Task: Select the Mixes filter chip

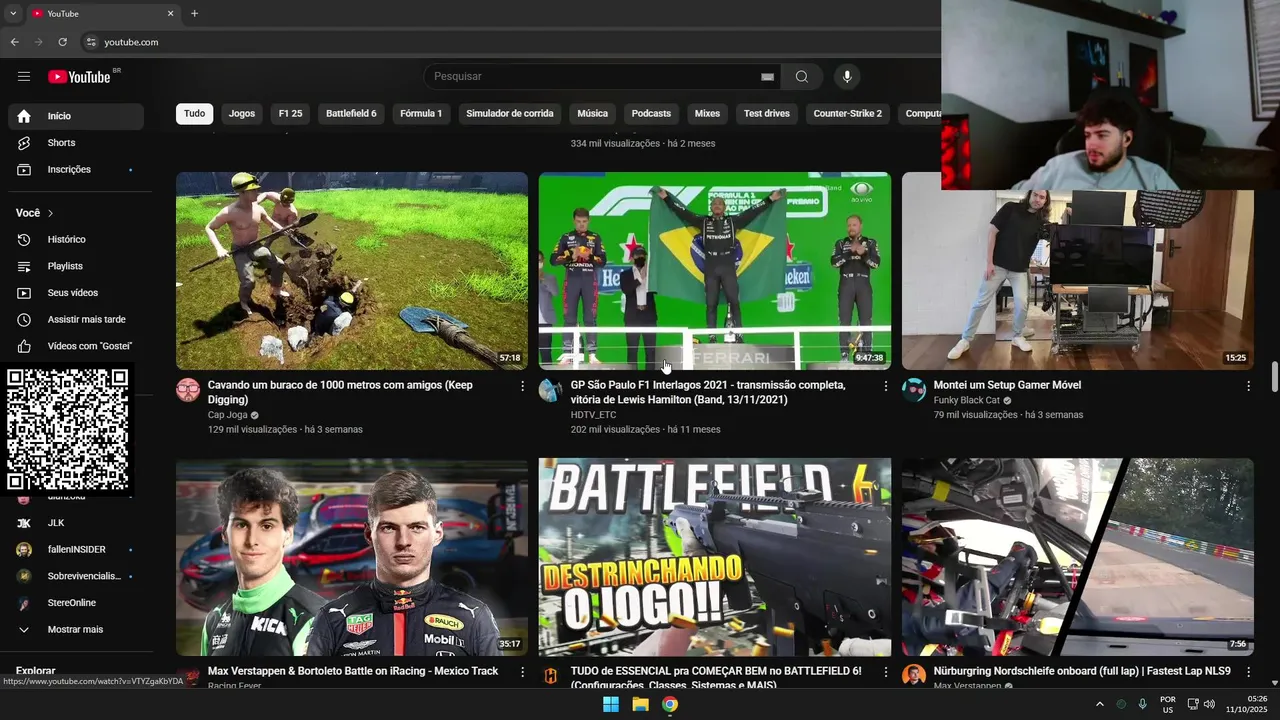Action: pyautogui.click(x=707, y=114)
